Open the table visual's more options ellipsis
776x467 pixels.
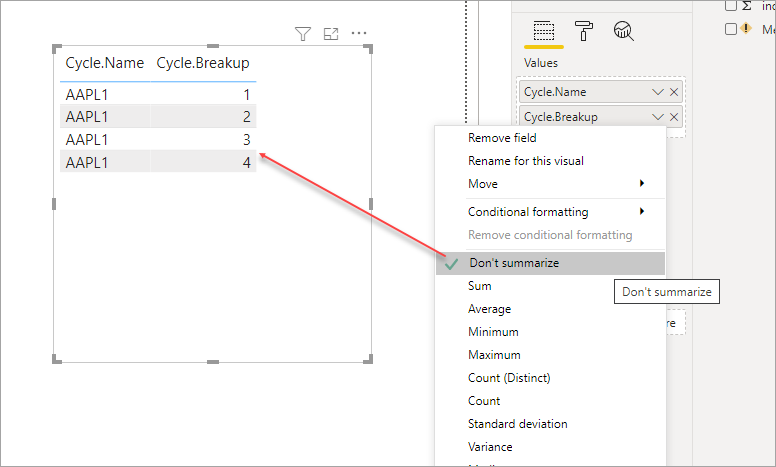point(359,33)
